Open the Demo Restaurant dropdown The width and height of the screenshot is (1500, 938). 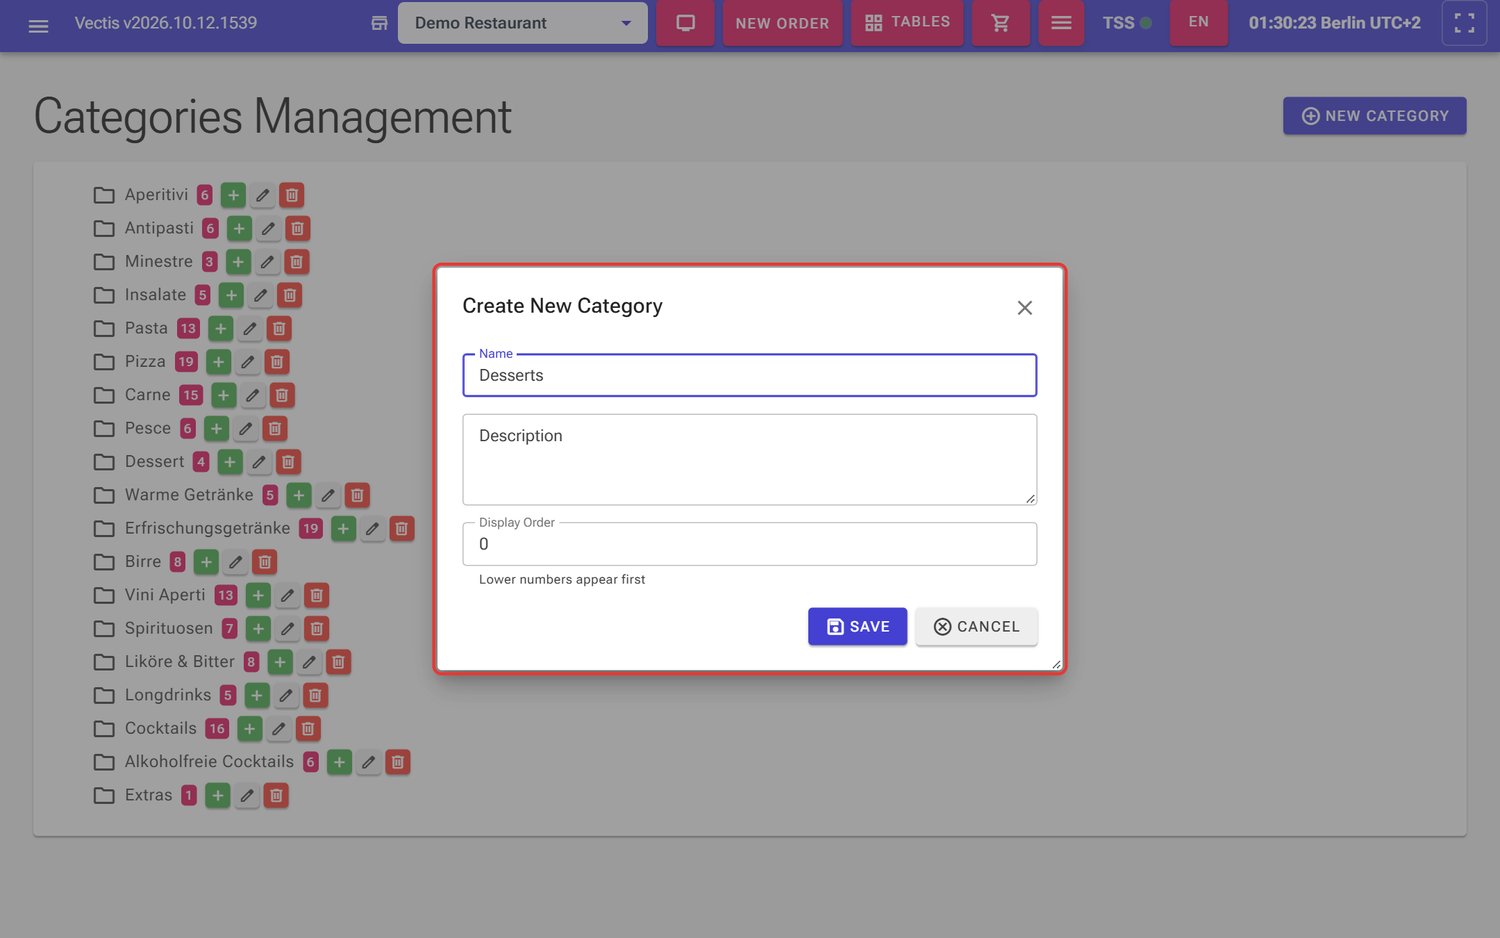click(522, 23)
